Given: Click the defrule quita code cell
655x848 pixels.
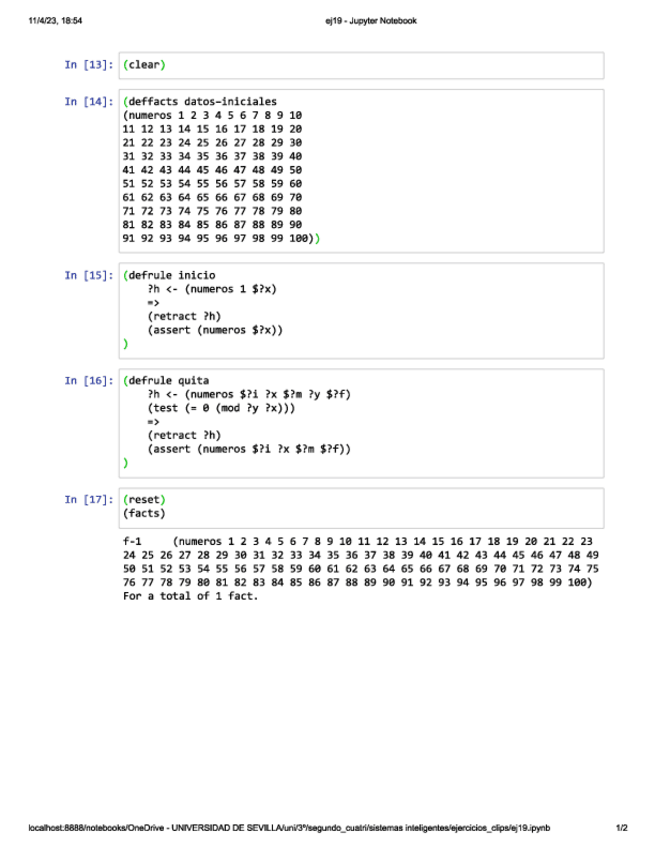Looking at the screenshot, I should (x=361, y=423).
